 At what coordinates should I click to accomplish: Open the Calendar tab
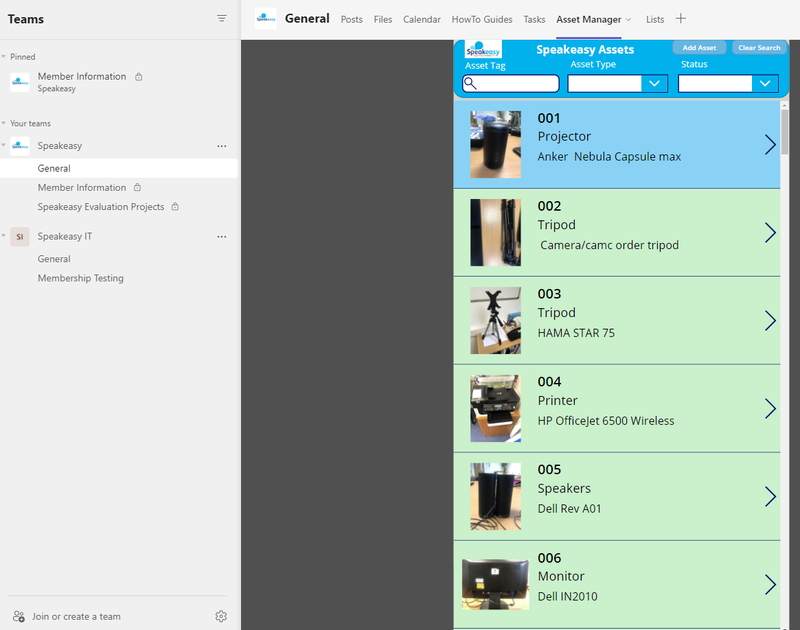[421, 19]
